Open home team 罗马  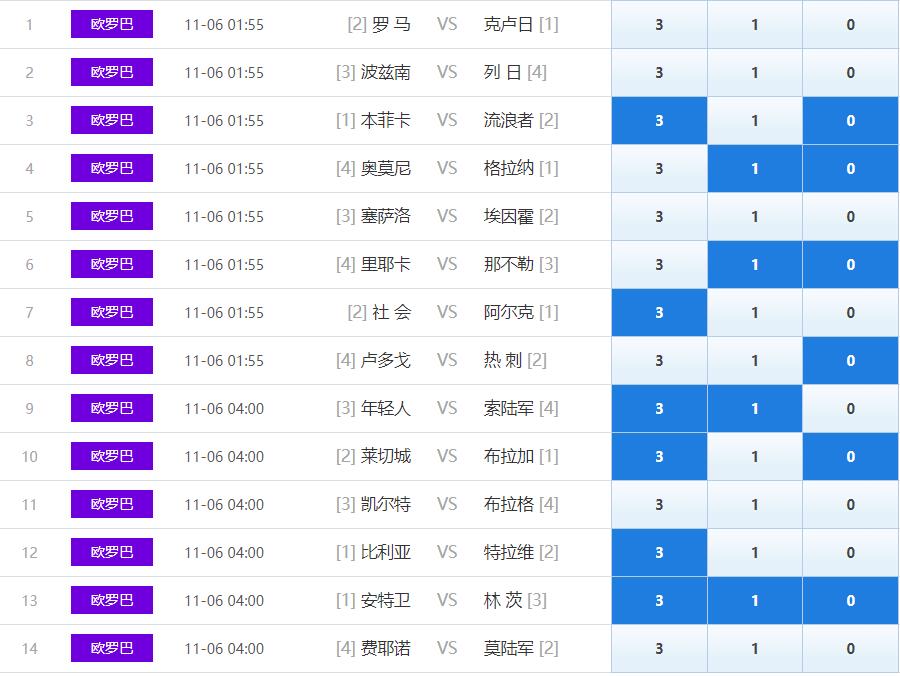click(391, 25)
